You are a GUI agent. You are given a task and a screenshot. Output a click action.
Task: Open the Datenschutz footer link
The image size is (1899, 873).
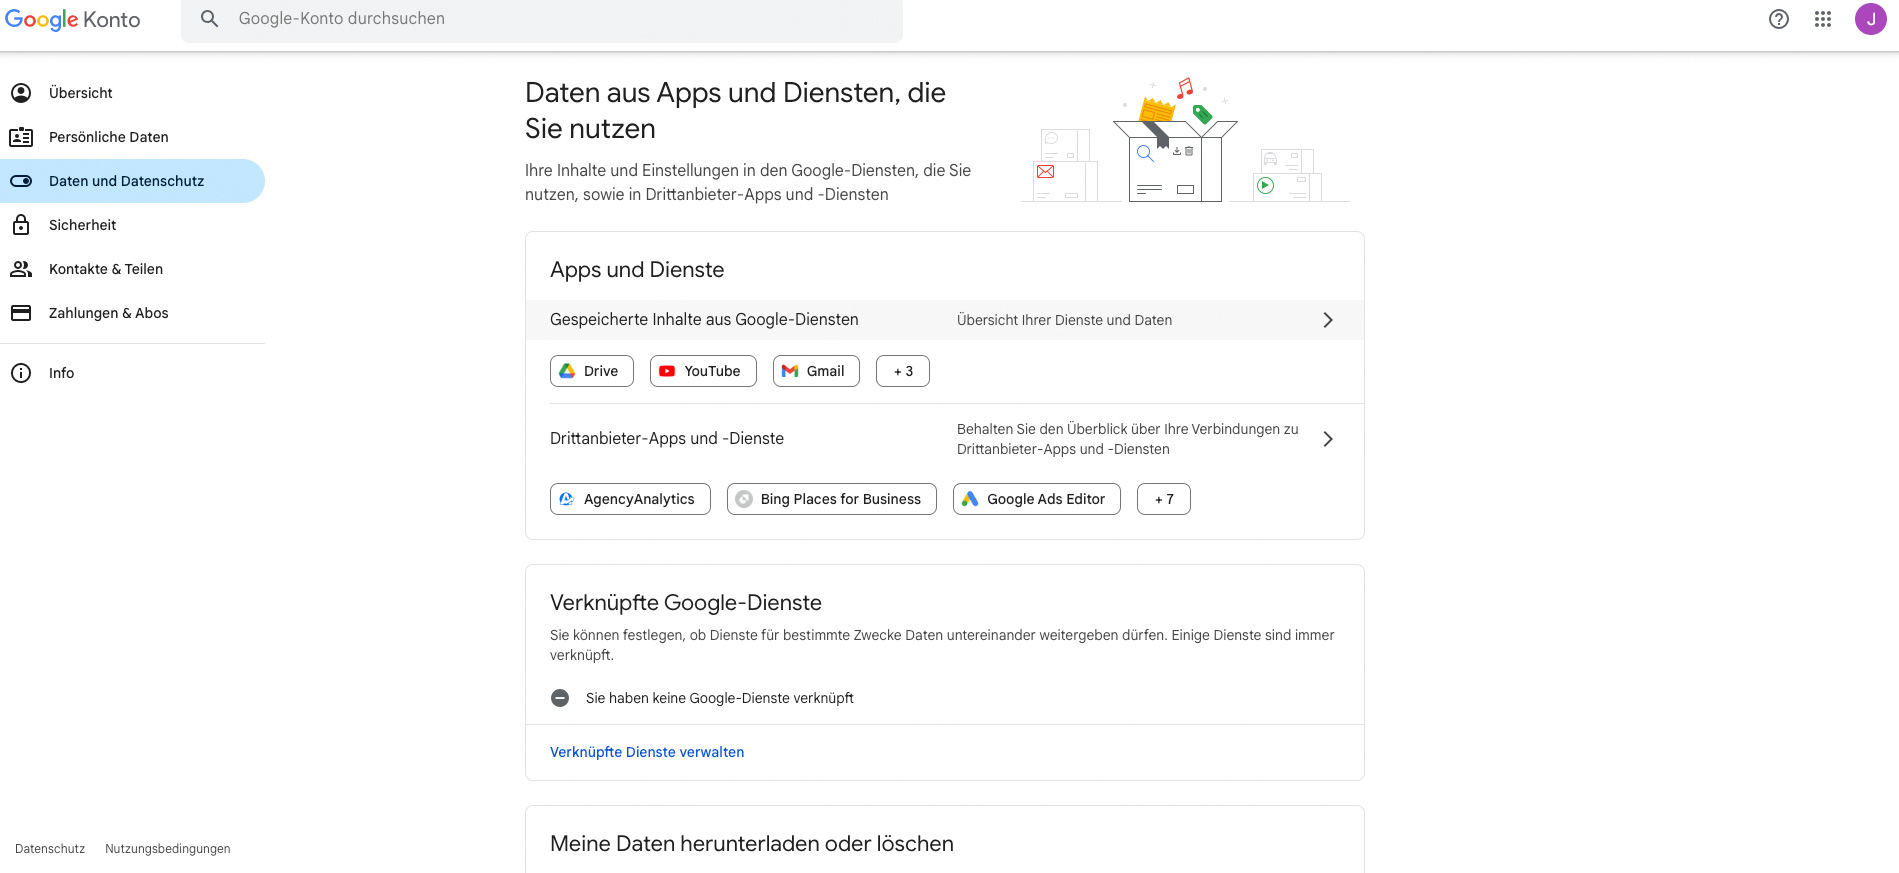coord(50,849)
